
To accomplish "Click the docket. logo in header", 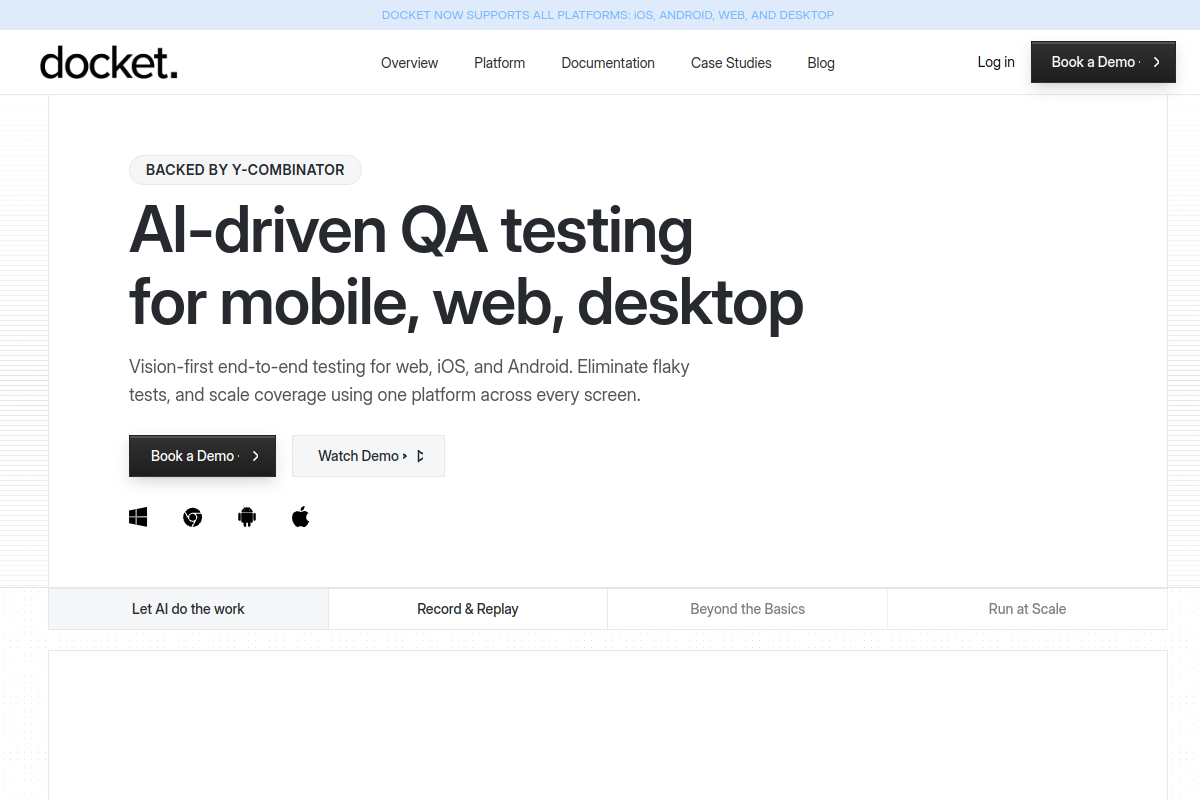I will pos(109,63).
